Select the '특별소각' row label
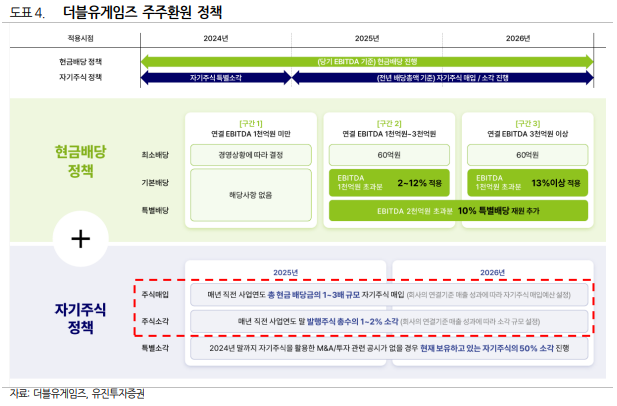Viewport: 617px width, 406px height. point(155,348)
